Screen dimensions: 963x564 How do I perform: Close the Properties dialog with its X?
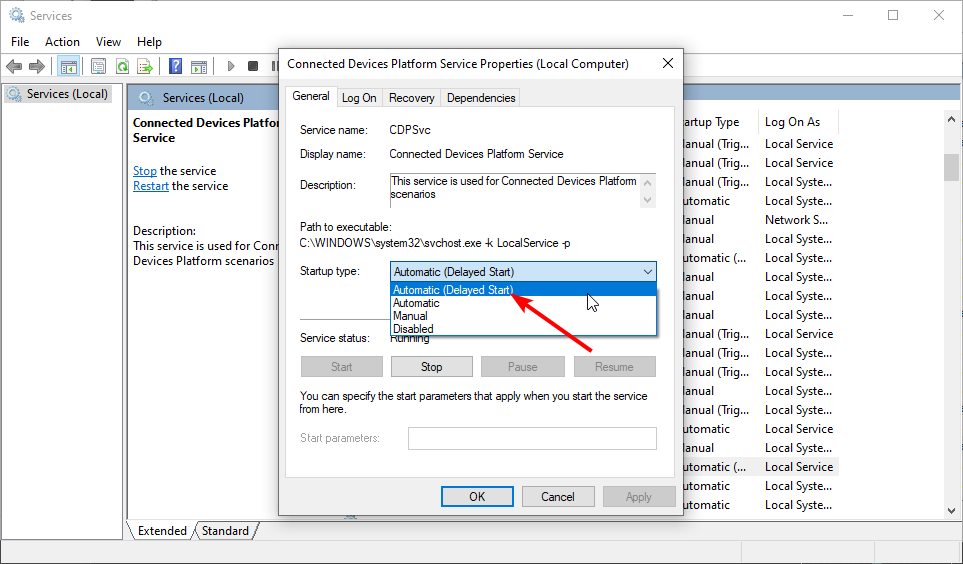click(x=668, y=63)
